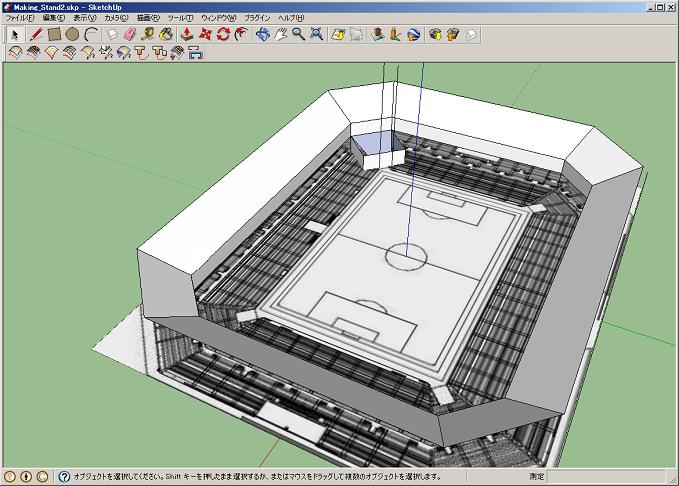Viewport: 679px width, 486px height.
Task: Choose the red Move tool
Action: (205, 34)
